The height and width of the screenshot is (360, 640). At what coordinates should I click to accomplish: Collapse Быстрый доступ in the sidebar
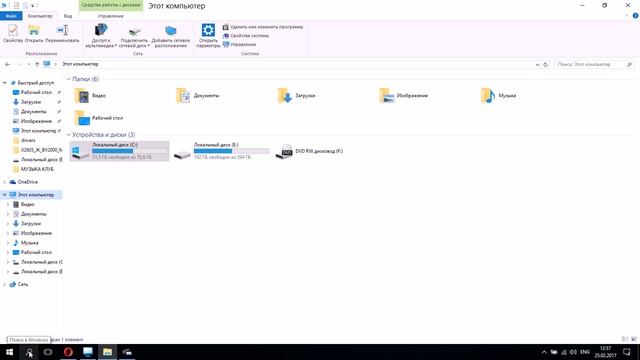[x=5, y=83]
